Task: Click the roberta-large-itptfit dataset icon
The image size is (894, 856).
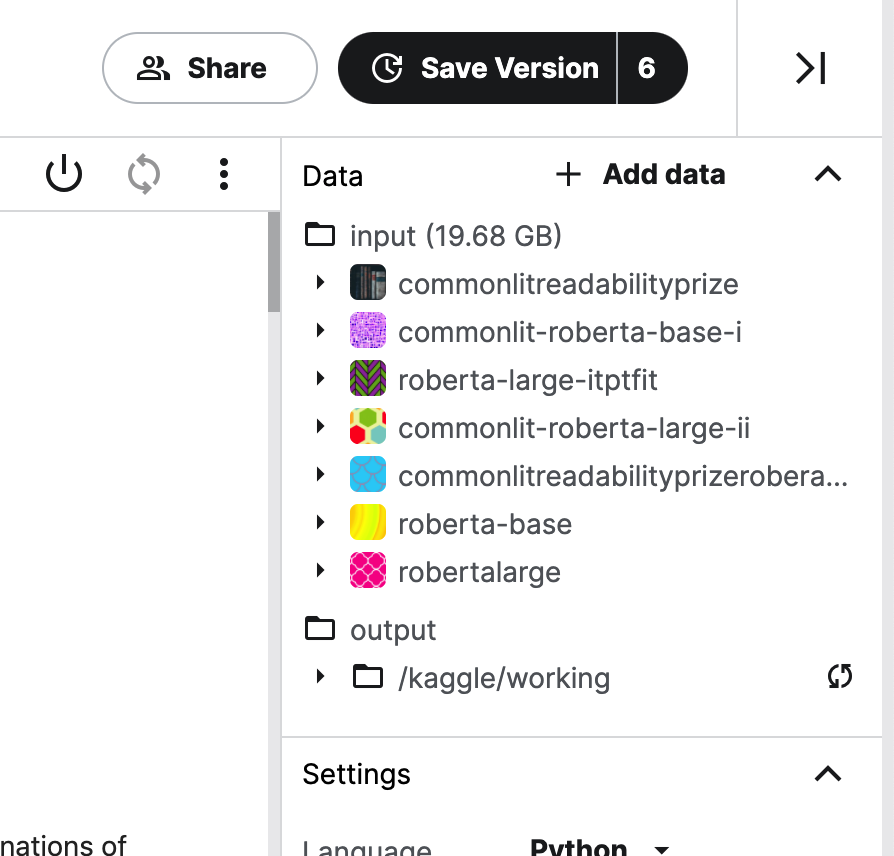Action: point(368,379)
